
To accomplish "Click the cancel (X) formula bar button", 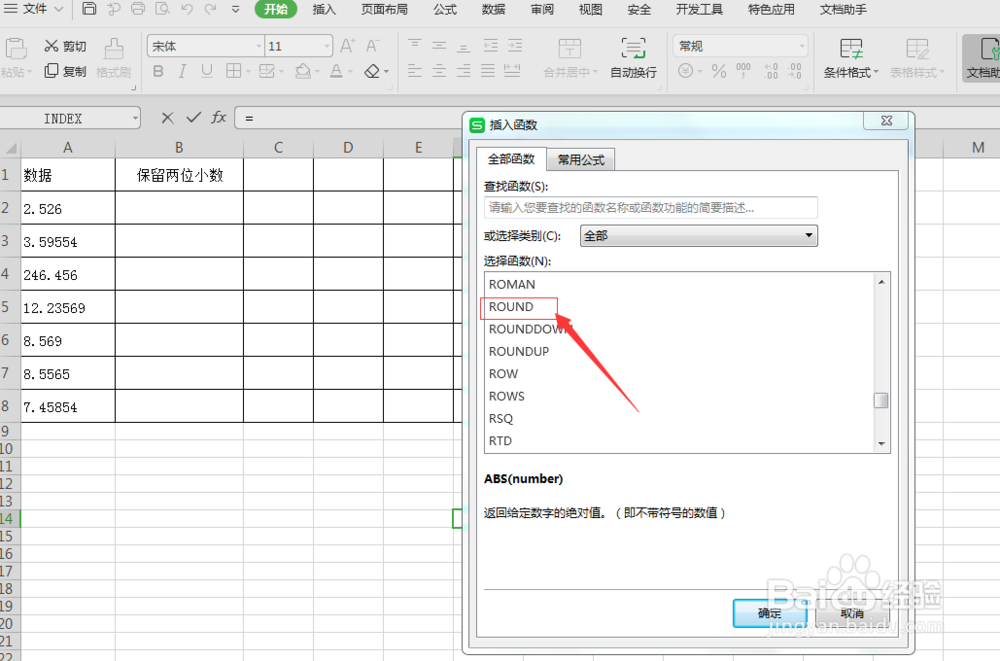I will click(x=167, y=118).
